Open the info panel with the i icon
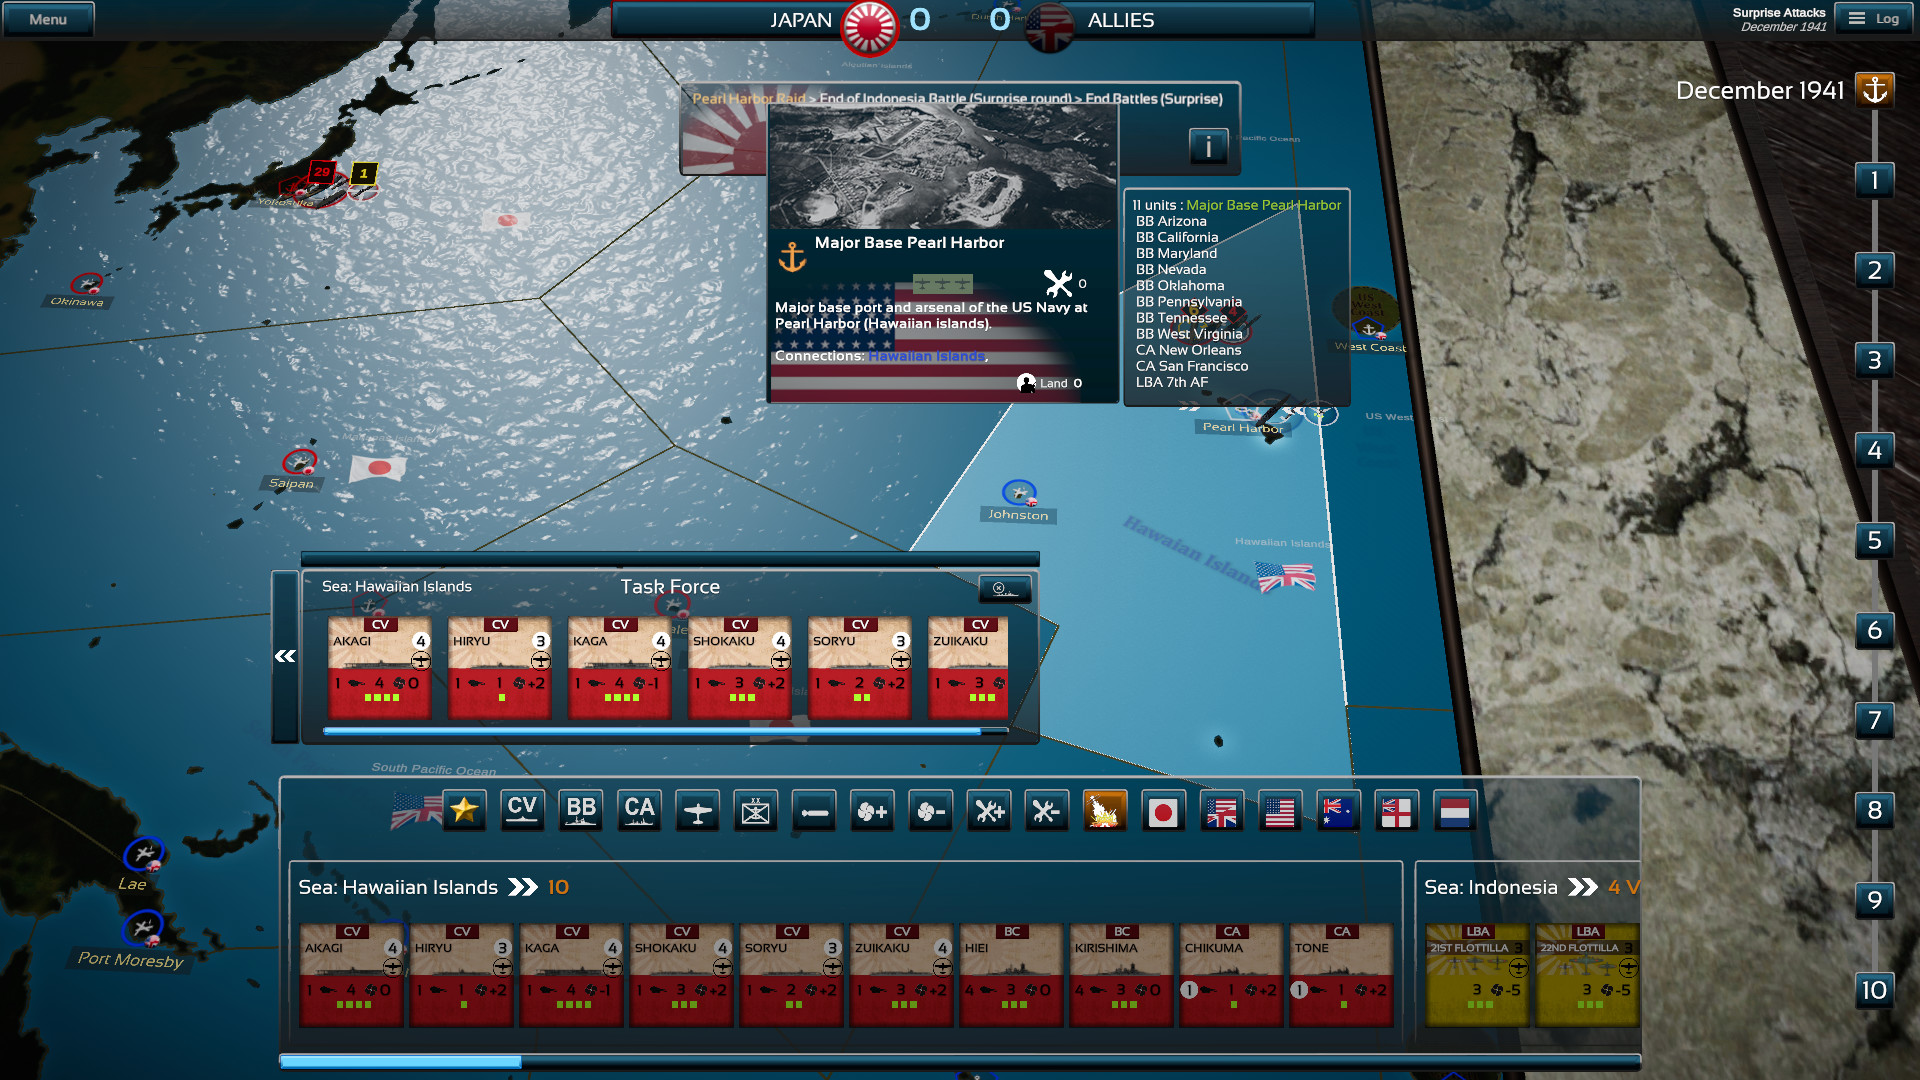The width and height of the screenshot is (1920, 1080). (1208, 146)
